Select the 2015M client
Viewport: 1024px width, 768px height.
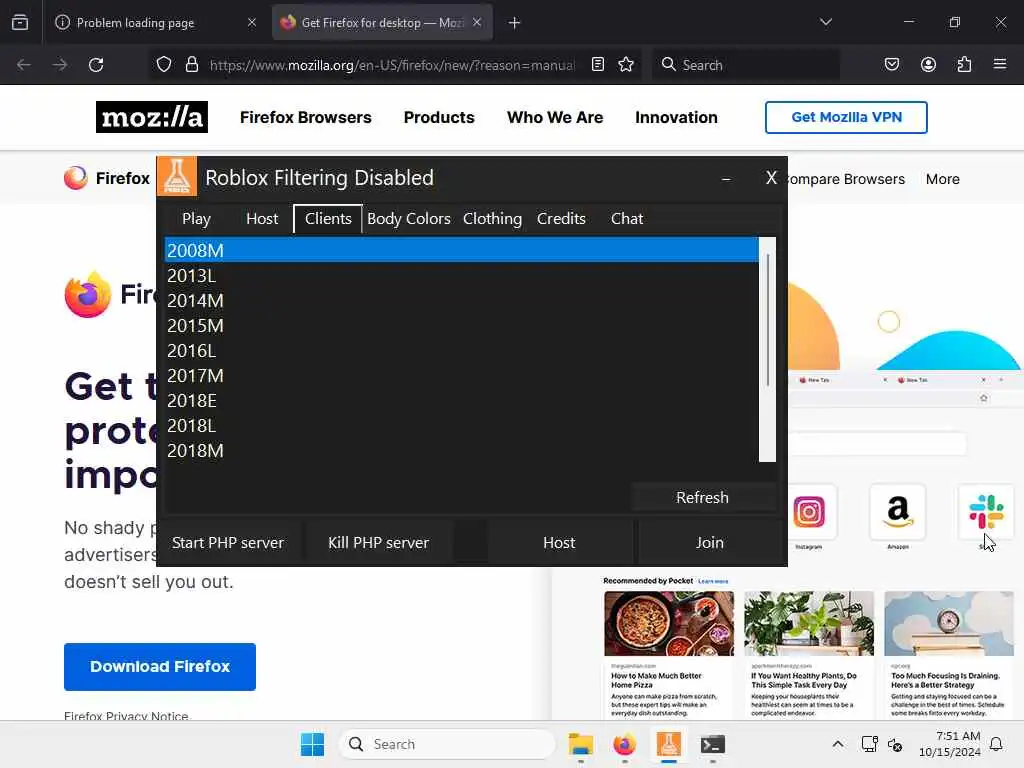click(x=462, y=325)
